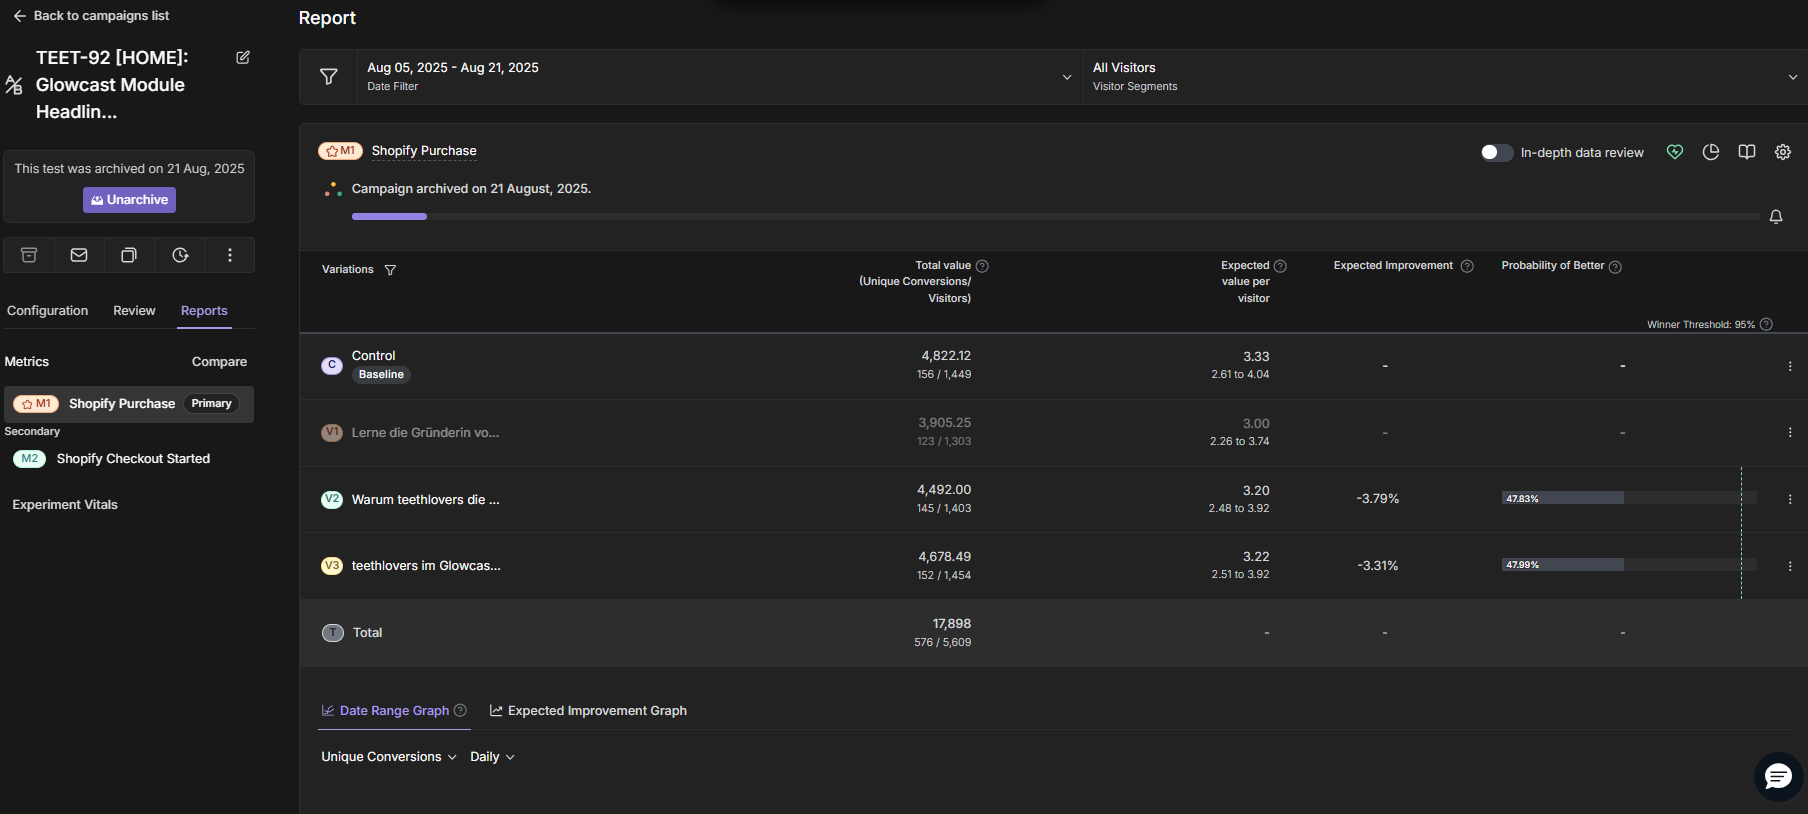Viewport: 1808px width, 814px height.
Task: Open Control row options menu
Action: click(1790, 366)
